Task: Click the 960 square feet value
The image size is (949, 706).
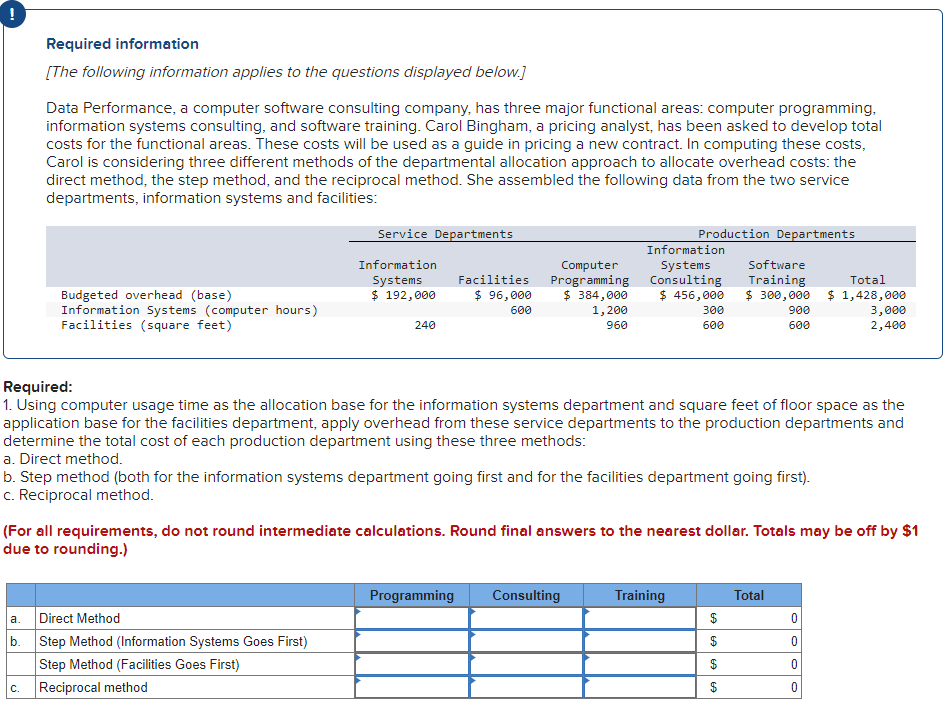Action: [617, 325]
